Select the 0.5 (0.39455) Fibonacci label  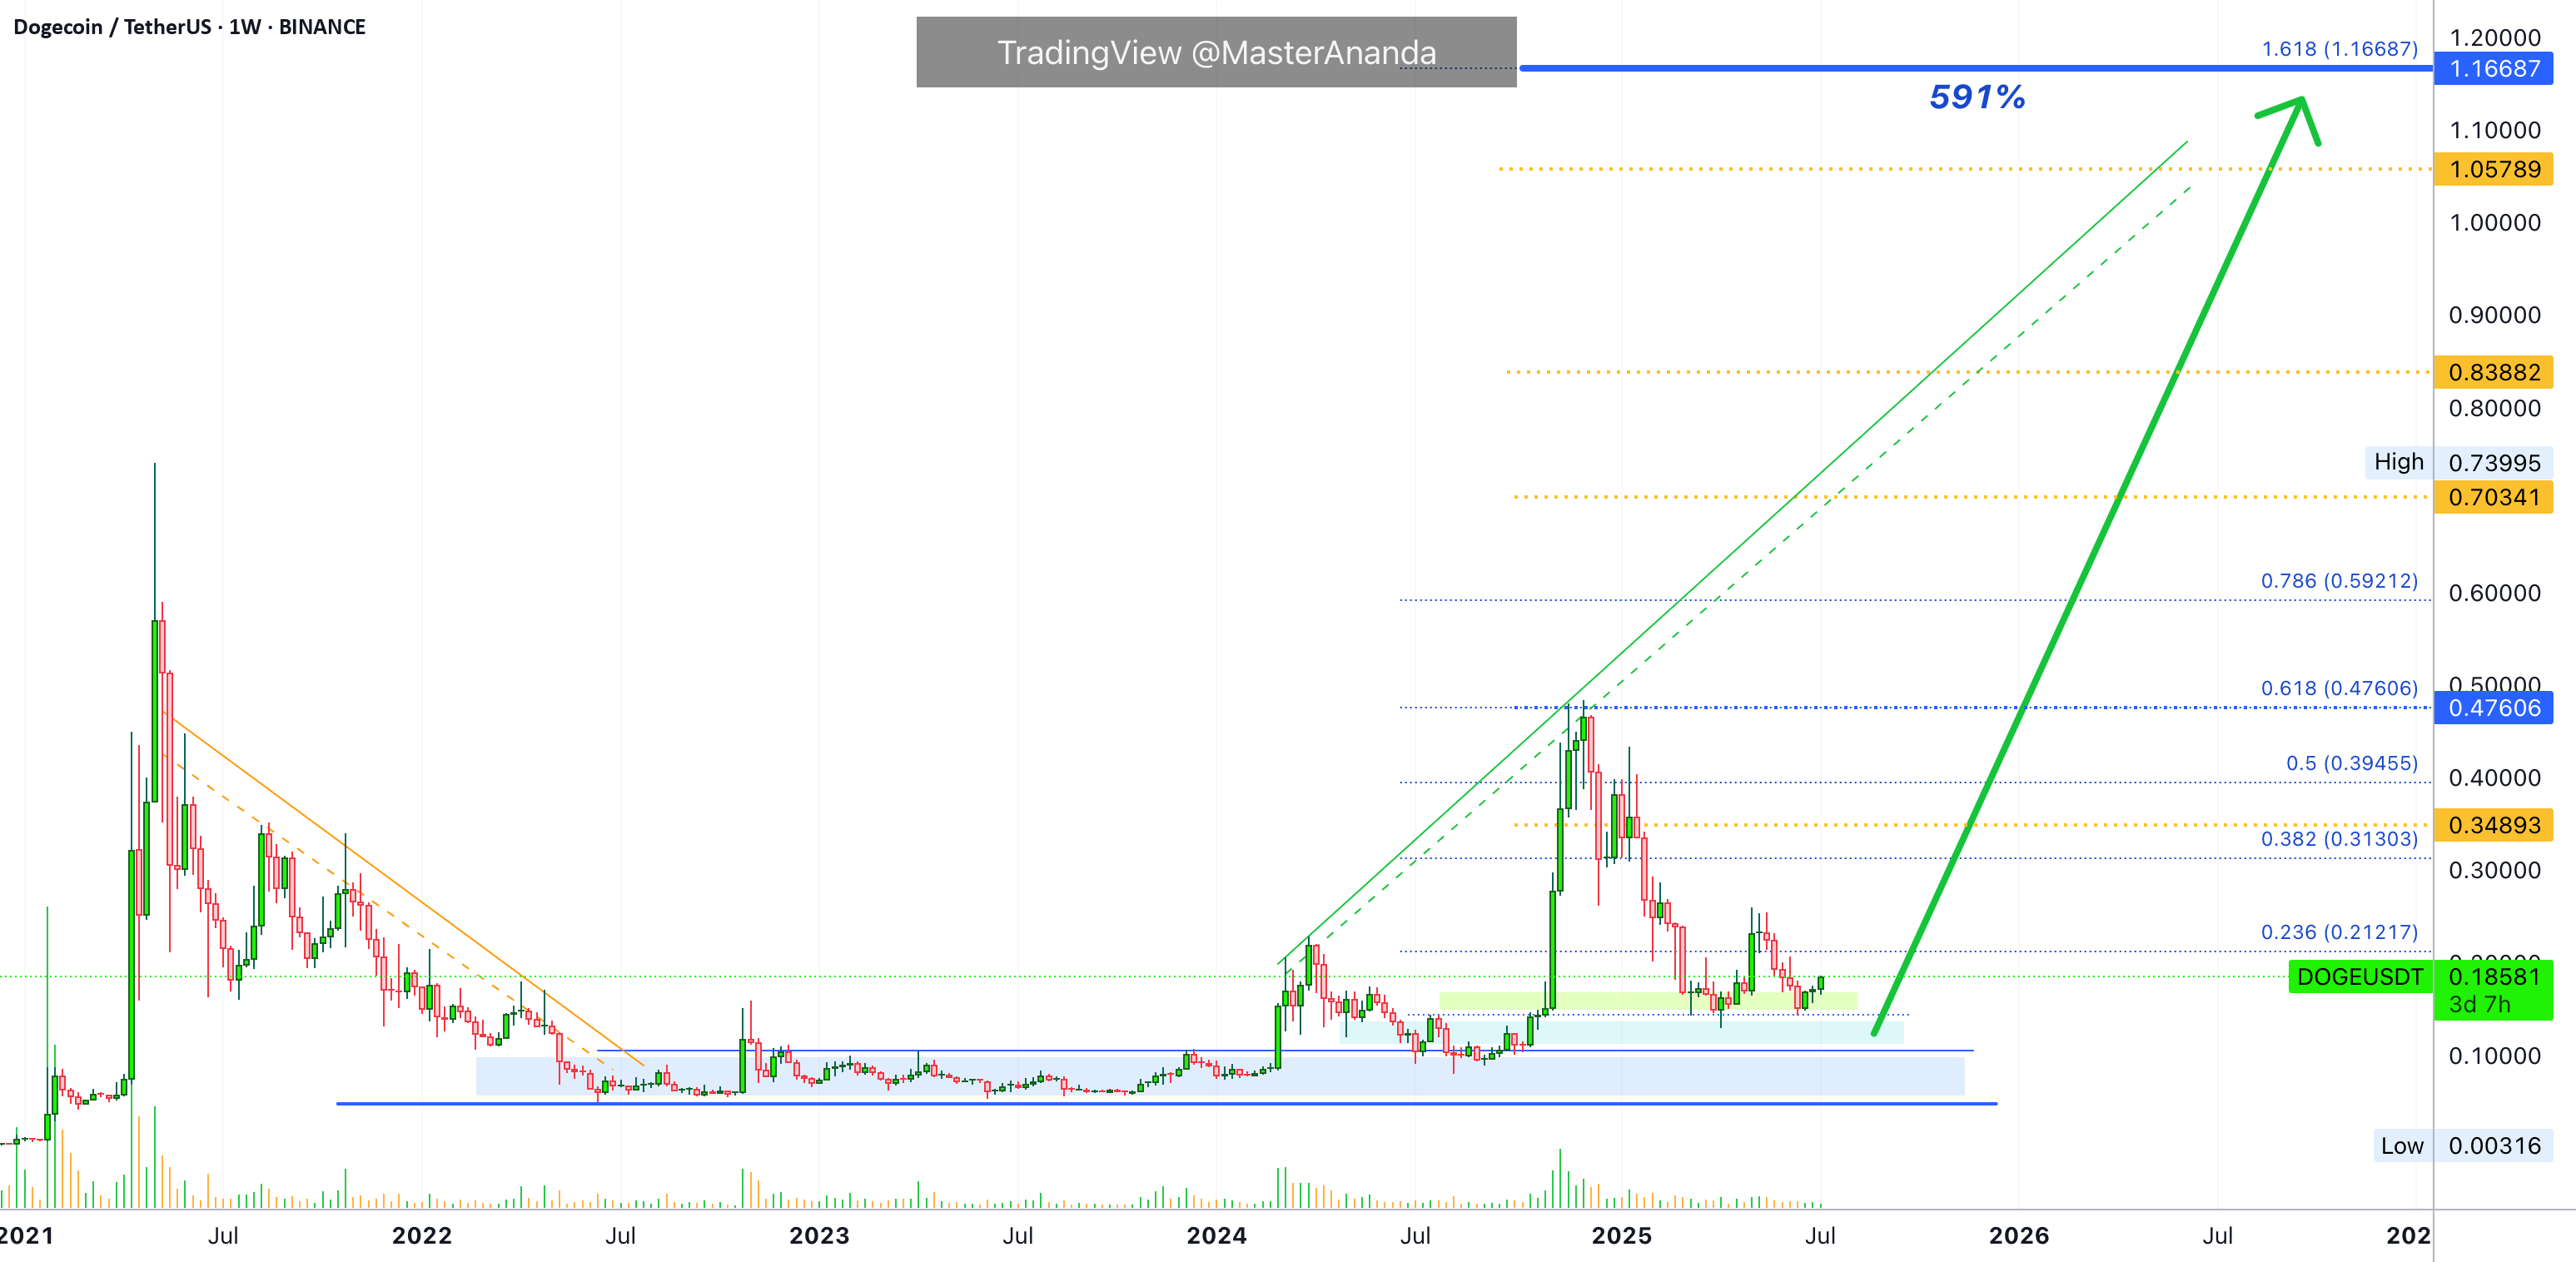pos(2351,763)
